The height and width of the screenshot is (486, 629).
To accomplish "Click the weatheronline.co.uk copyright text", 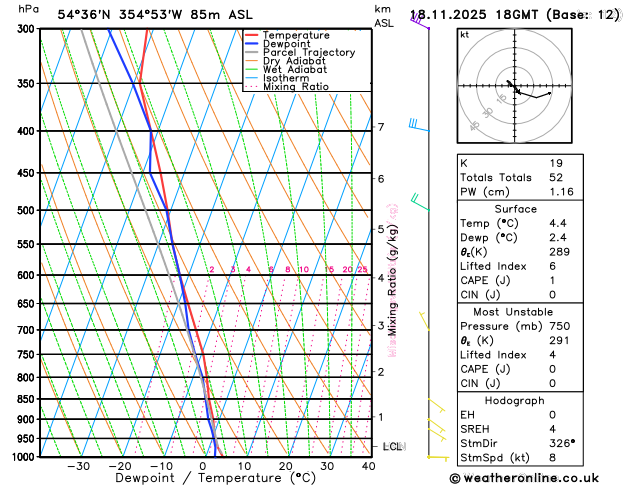I will [524, 478].
